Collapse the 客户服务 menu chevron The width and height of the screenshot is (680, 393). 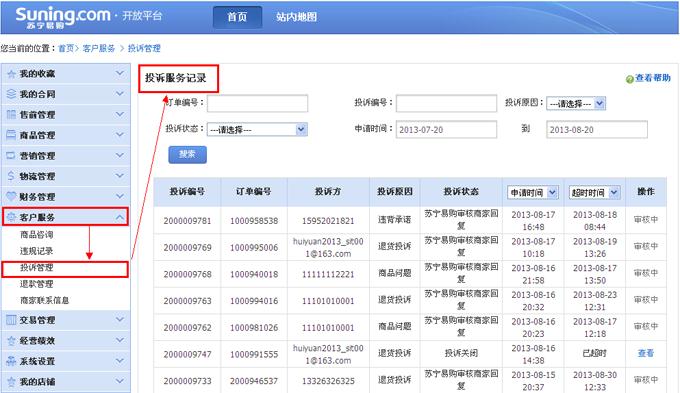(120, 217)
